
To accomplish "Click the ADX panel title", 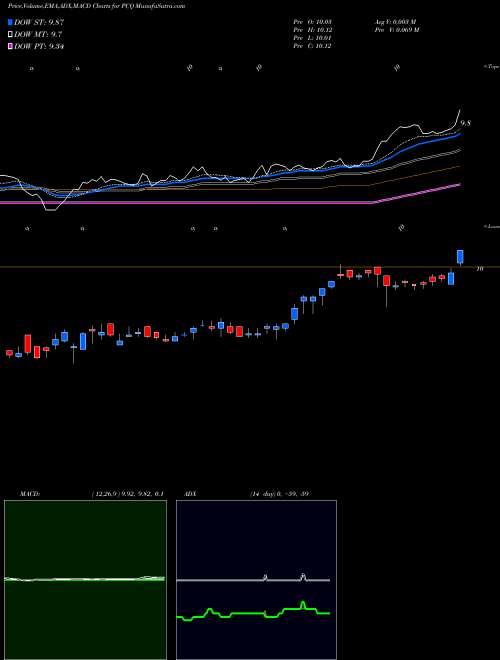I will tap(191, 494).
